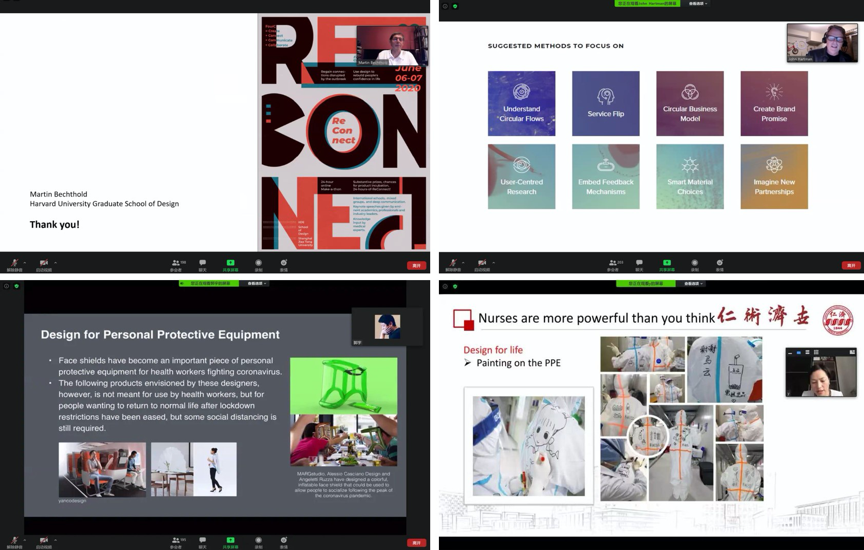The image size is (864, 550).
Task: Leave the meeting in Martin Bechthold window
Action: [x=417, y=265]
